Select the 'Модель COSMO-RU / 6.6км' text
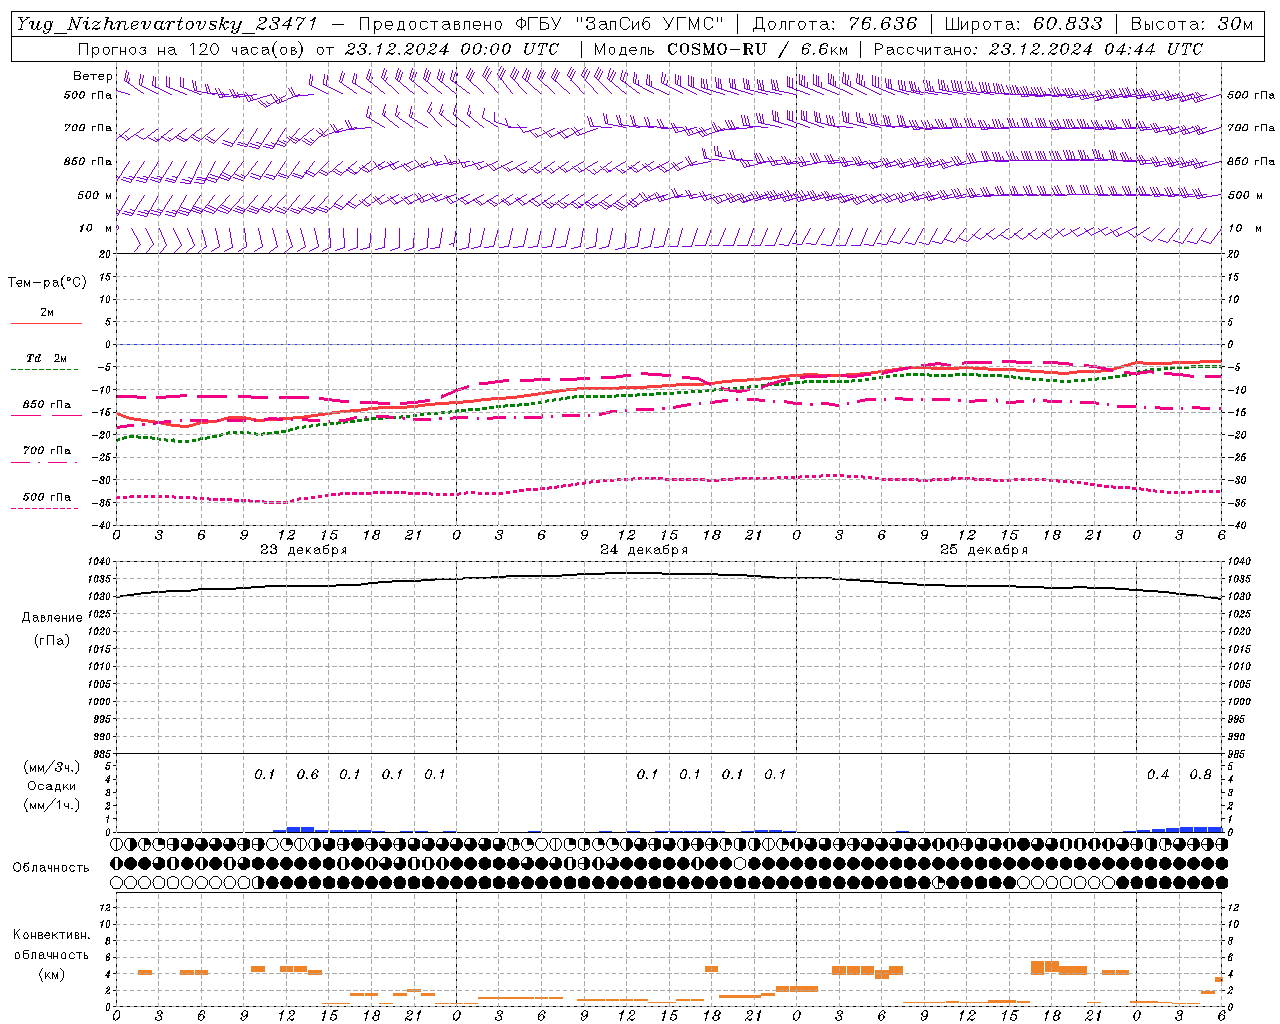Viewport: 1280px width, 1024px height. (721, 49)
